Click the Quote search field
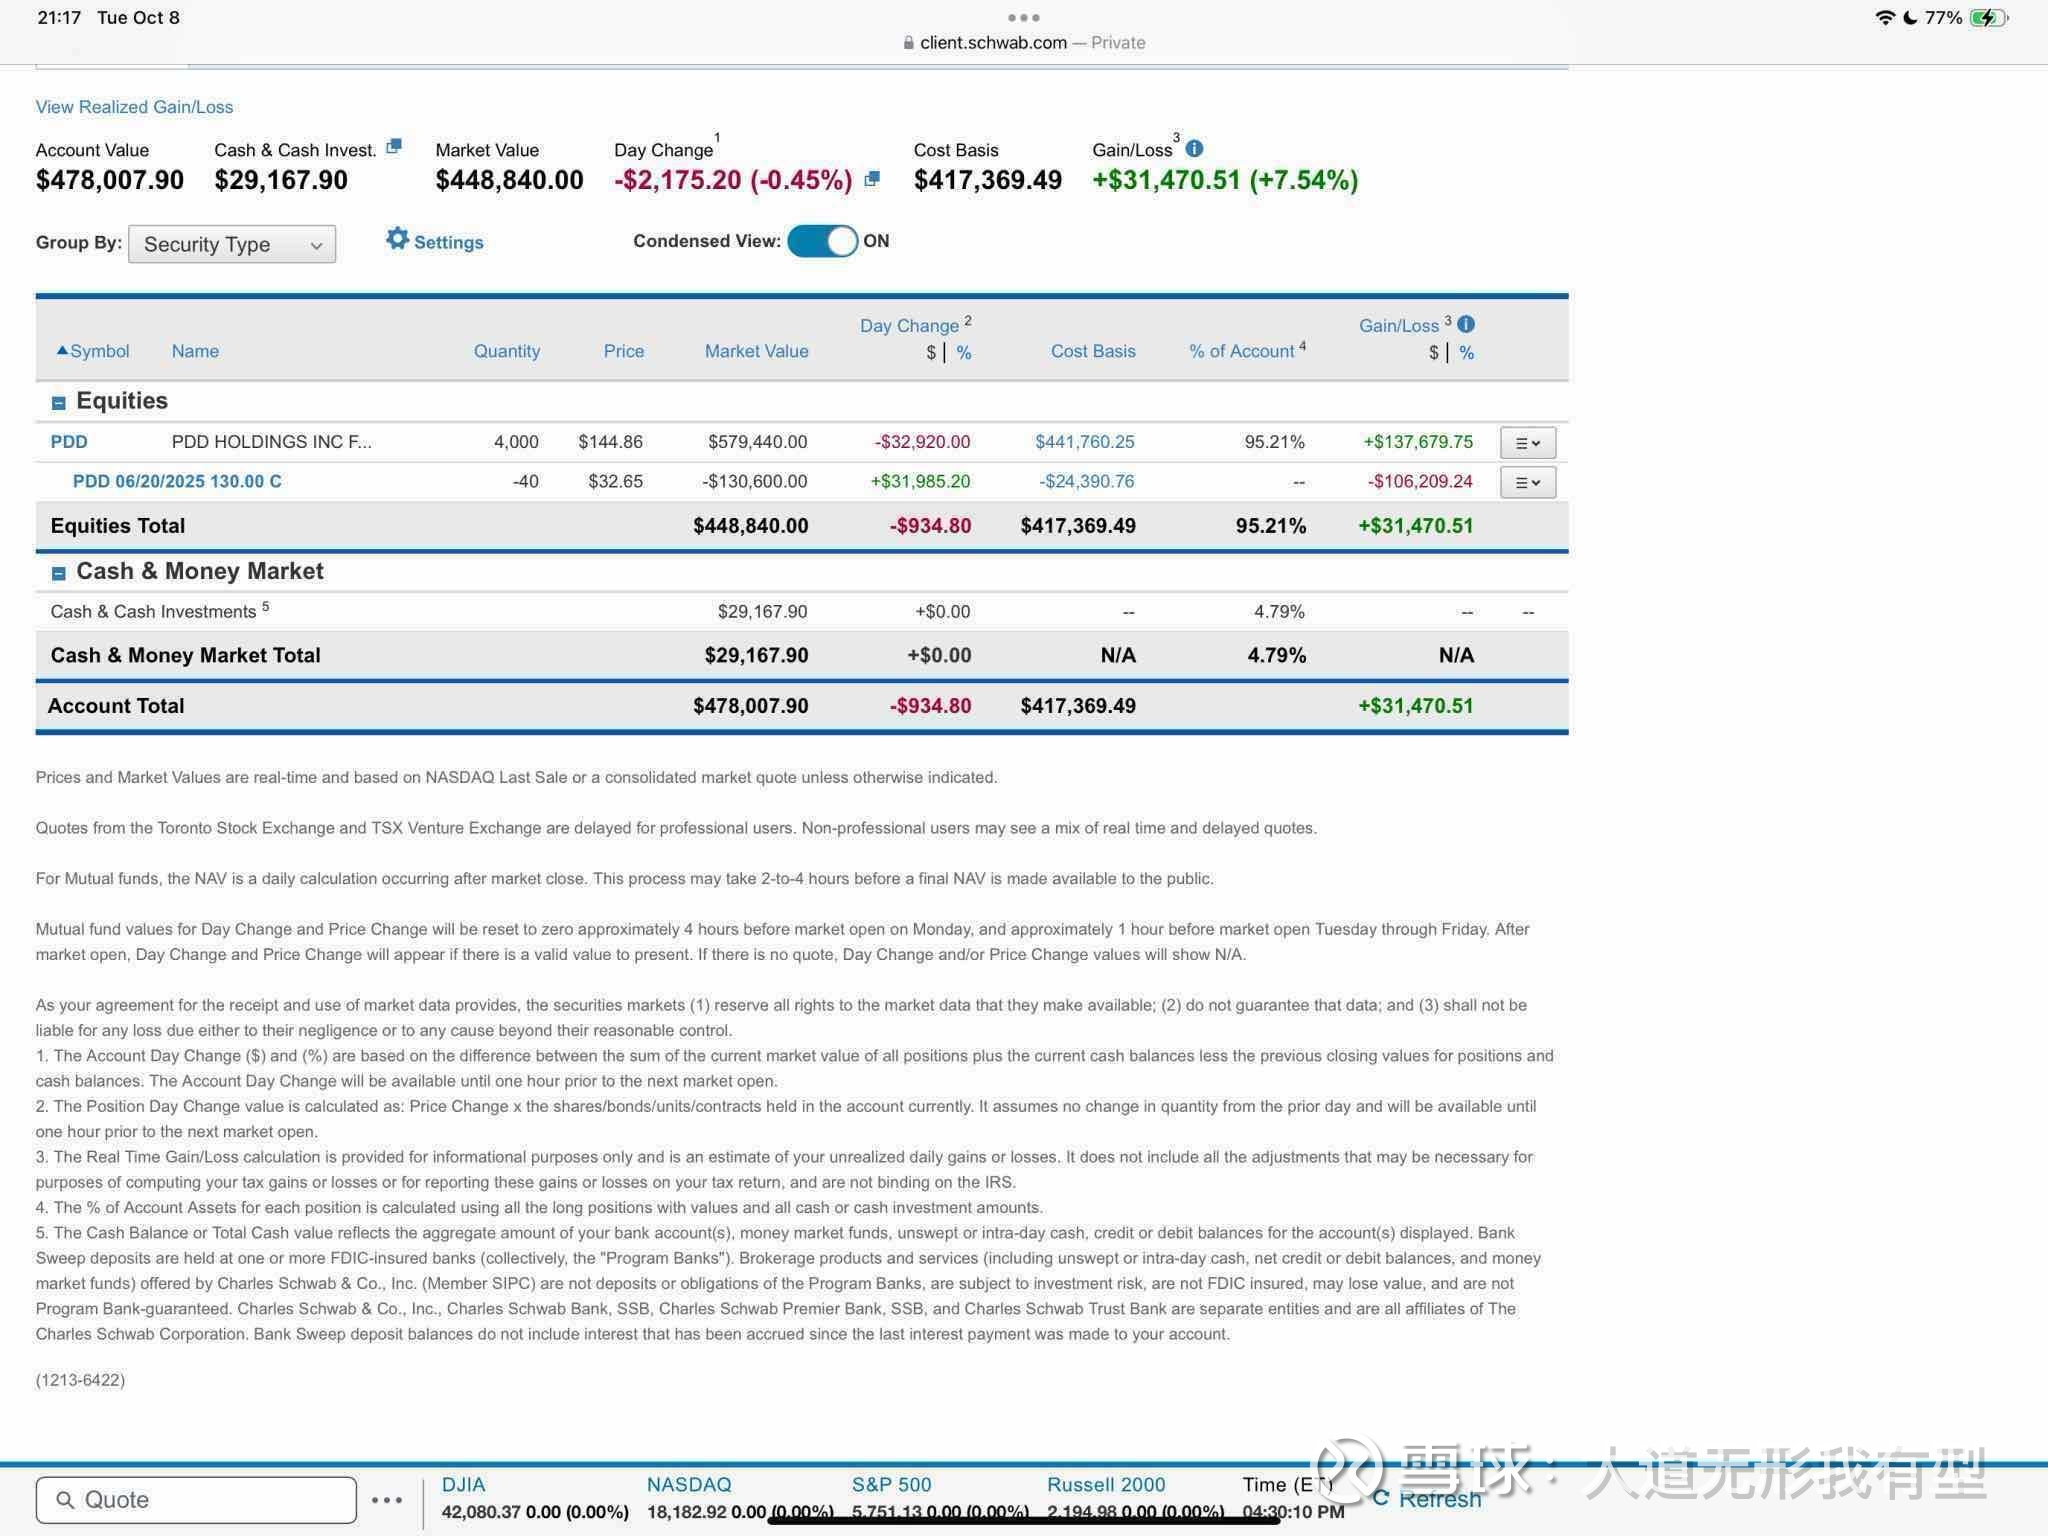Image resolution: width=2048 pixels, height=1536 pixels. (196, 1500)
